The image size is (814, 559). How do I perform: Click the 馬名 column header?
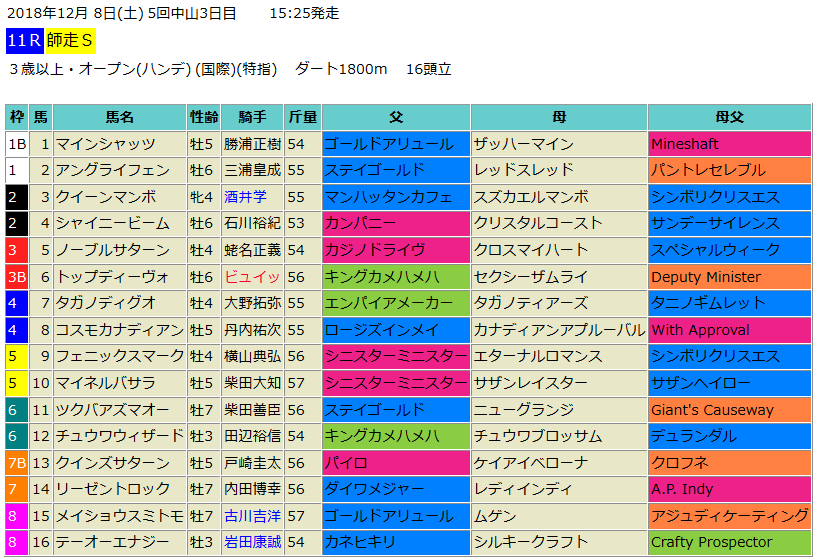(120, 117)
